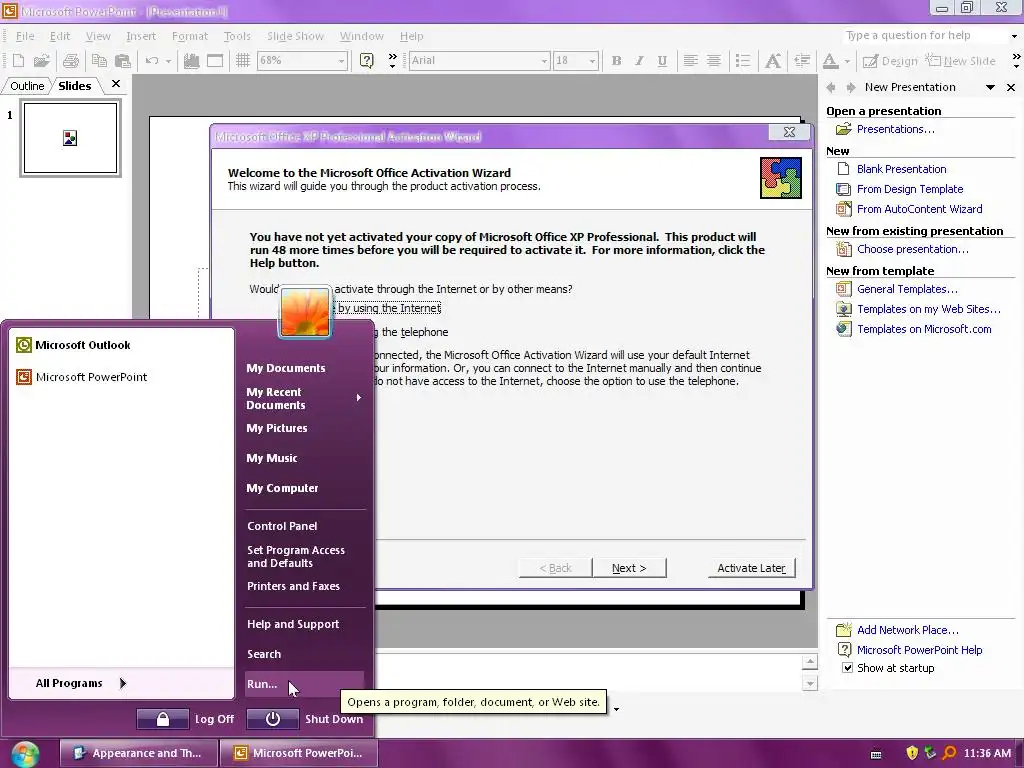
Task: Open the Blank Presentation link
Action: pos(901,169)
